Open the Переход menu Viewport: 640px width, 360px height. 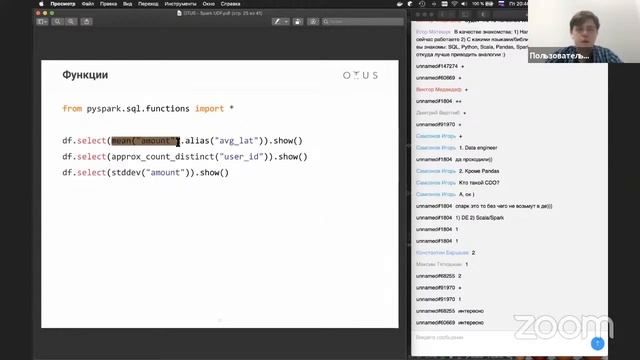click(x=148, y=4)
